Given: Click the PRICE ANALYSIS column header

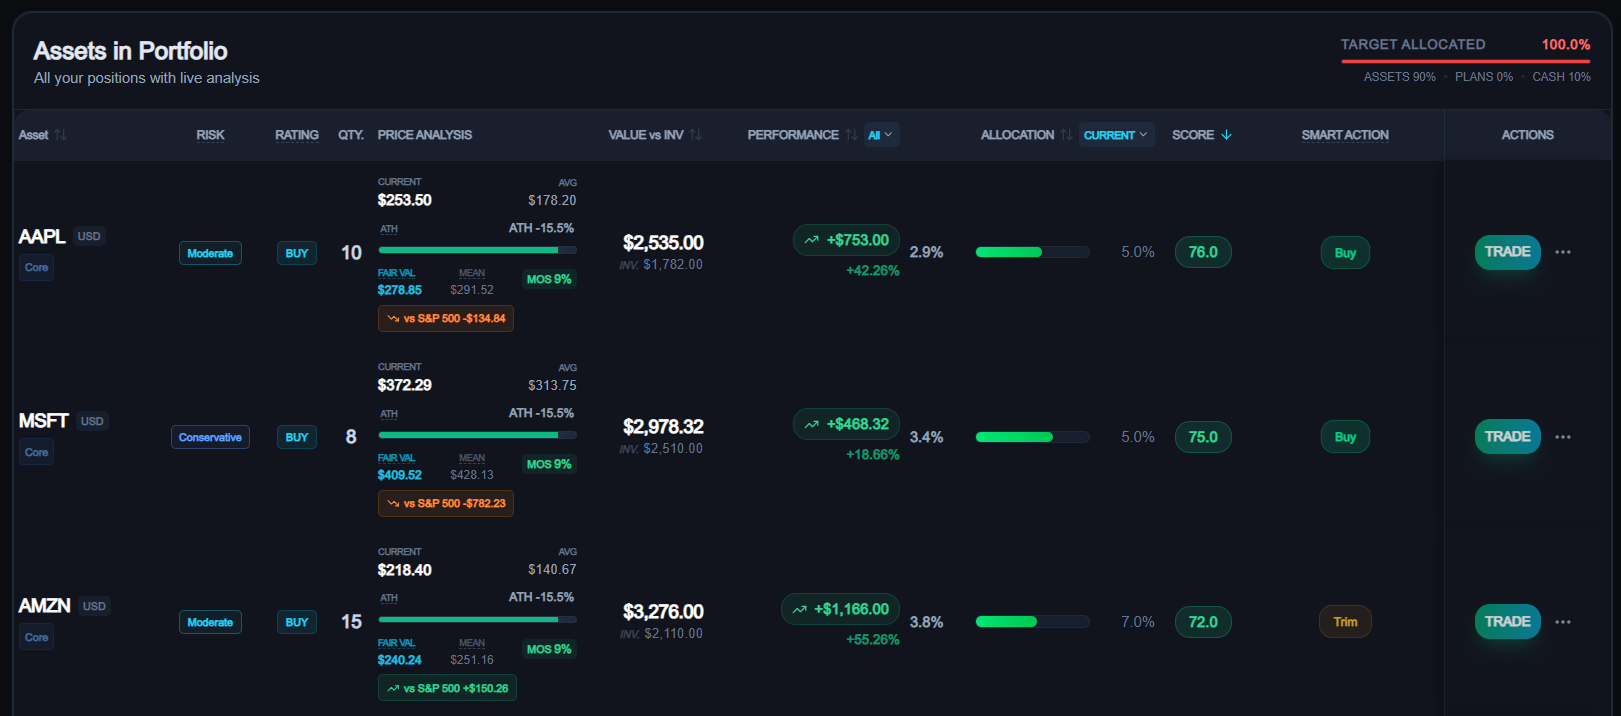Looking at the screenshot, I should pyautogui.click(x=425, y=135).
